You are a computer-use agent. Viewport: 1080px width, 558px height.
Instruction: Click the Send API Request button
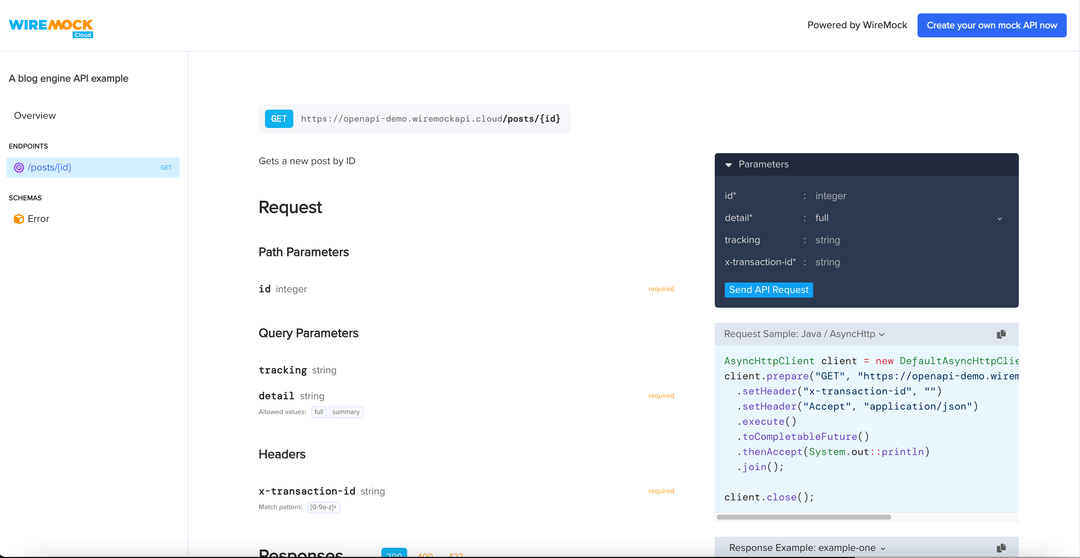[769, 290]
